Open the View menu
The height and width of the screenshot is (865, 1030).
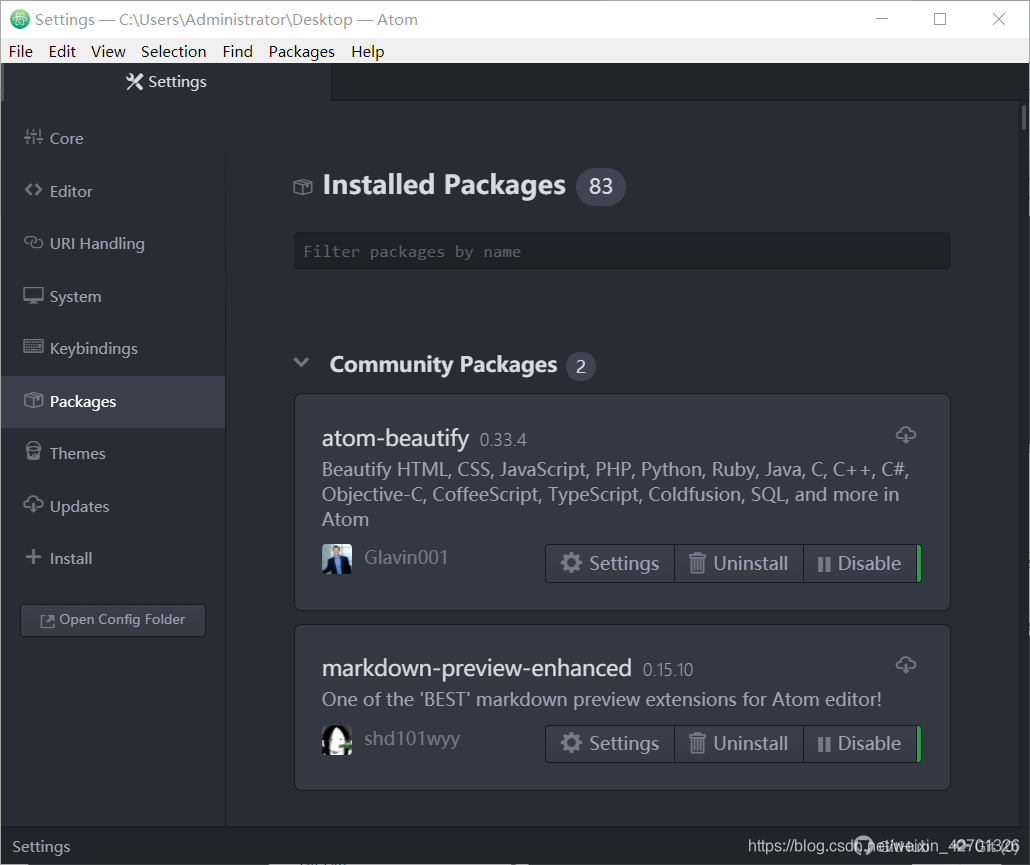[108, 51]
